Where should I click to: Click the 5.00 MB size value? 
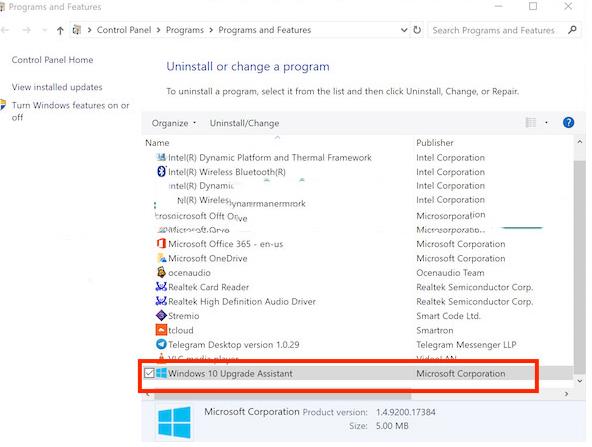click(392, 426)
